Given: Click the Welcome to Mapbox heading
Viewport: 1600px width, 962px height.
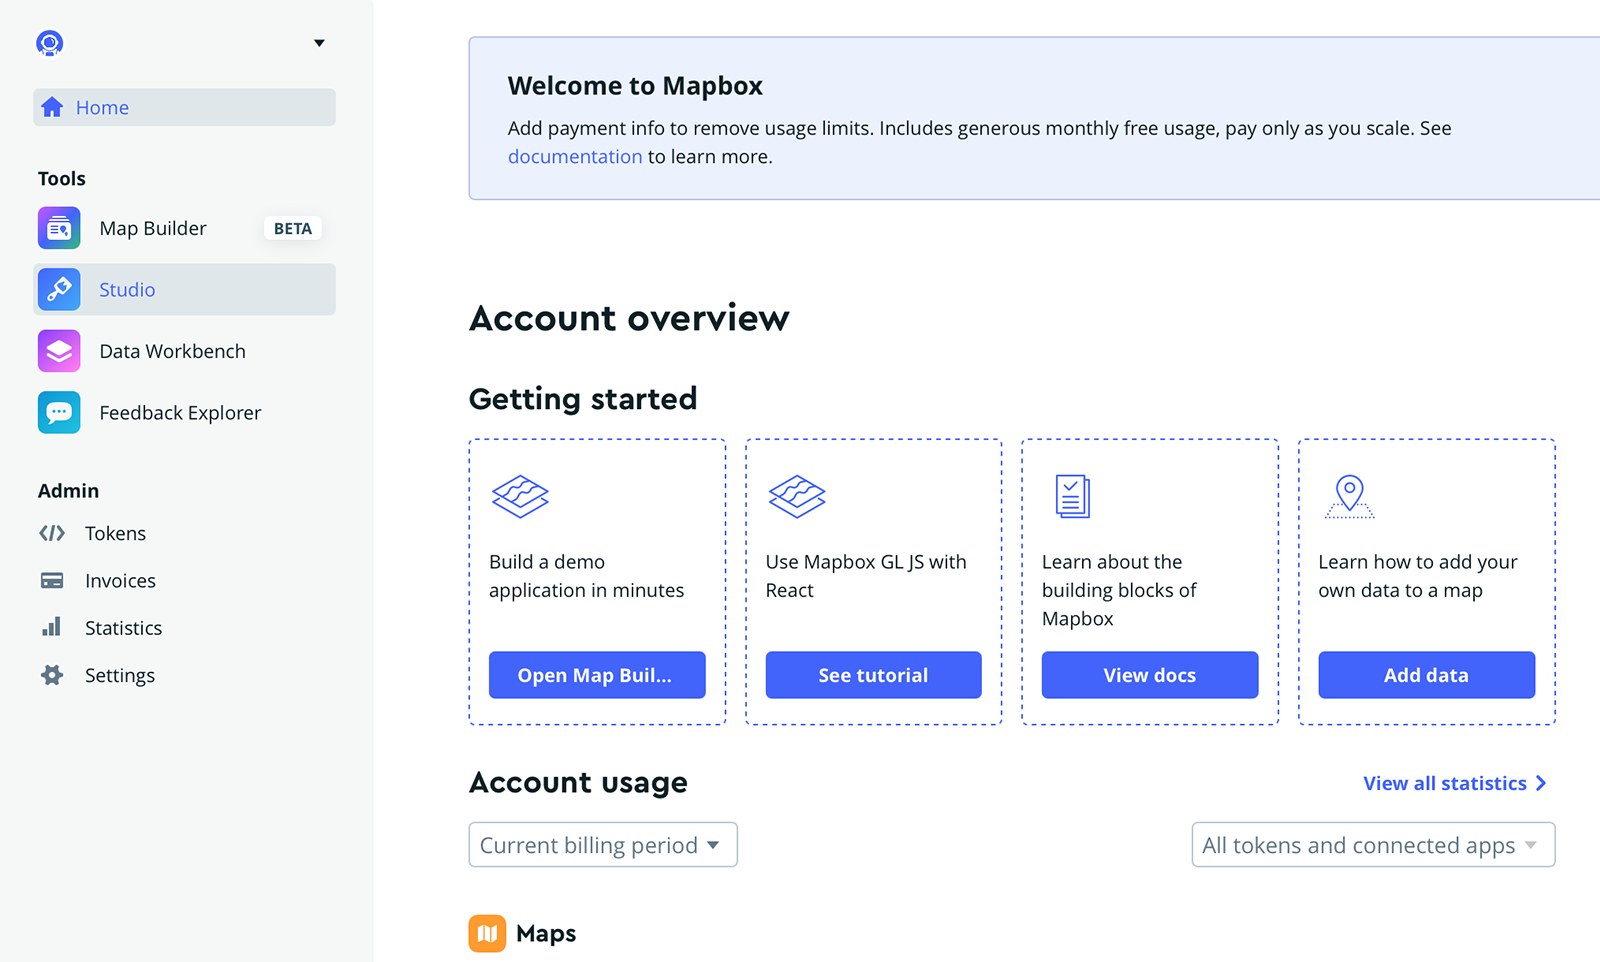Looking at the screenshot, I should click(635, 86).
